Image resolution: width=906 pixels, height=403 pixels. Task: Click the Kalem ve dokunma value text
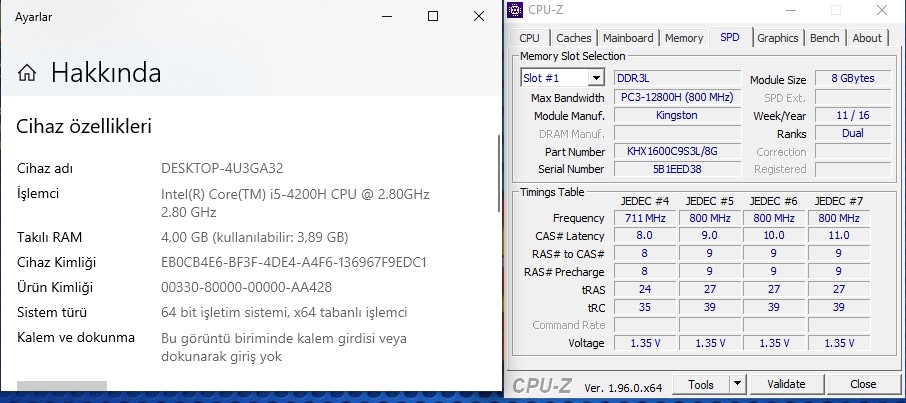point(284,347)
